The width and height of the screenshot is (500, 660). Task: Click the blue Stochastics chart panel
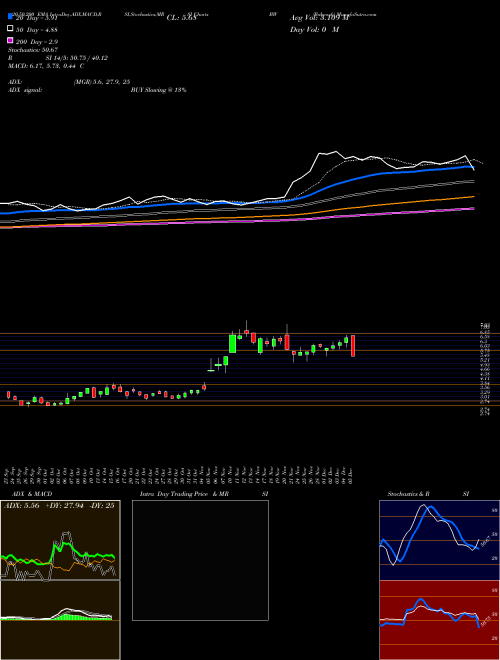[x=439, y=540]
